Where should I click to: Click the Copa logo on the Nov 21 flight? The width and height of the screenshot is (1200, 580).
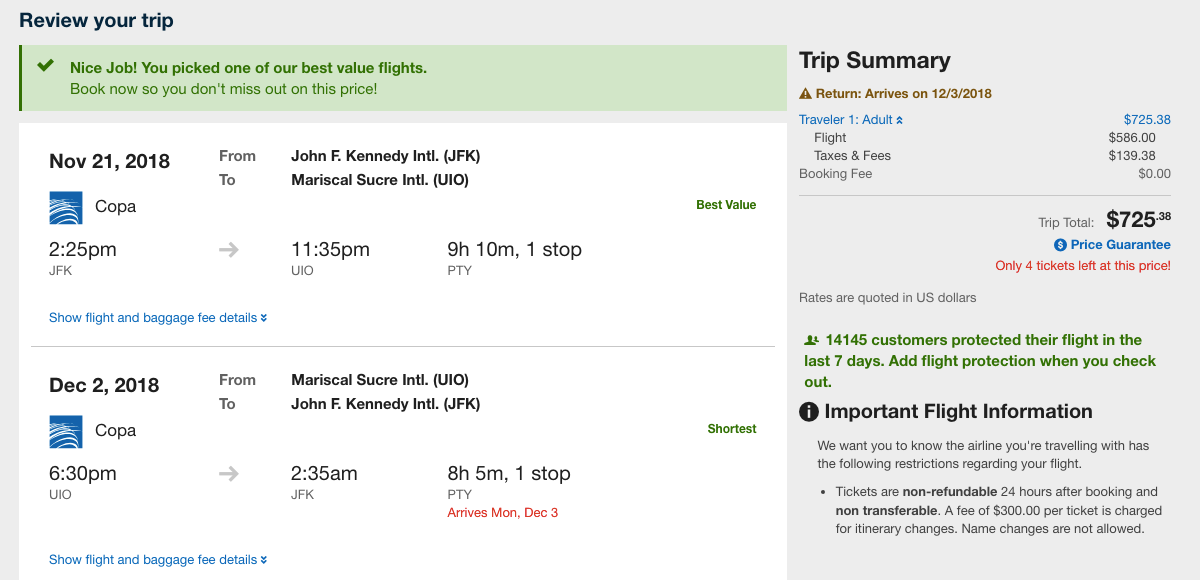[x=66, y=207]
